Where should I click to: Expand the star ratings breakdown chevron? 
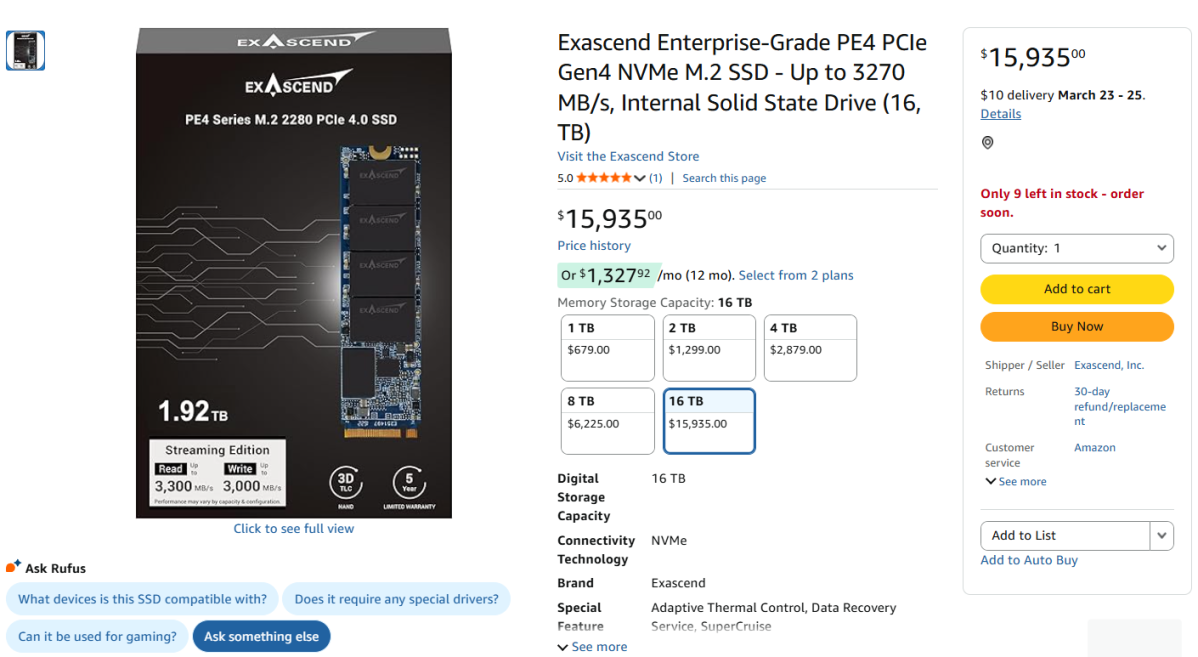[639, 177]
